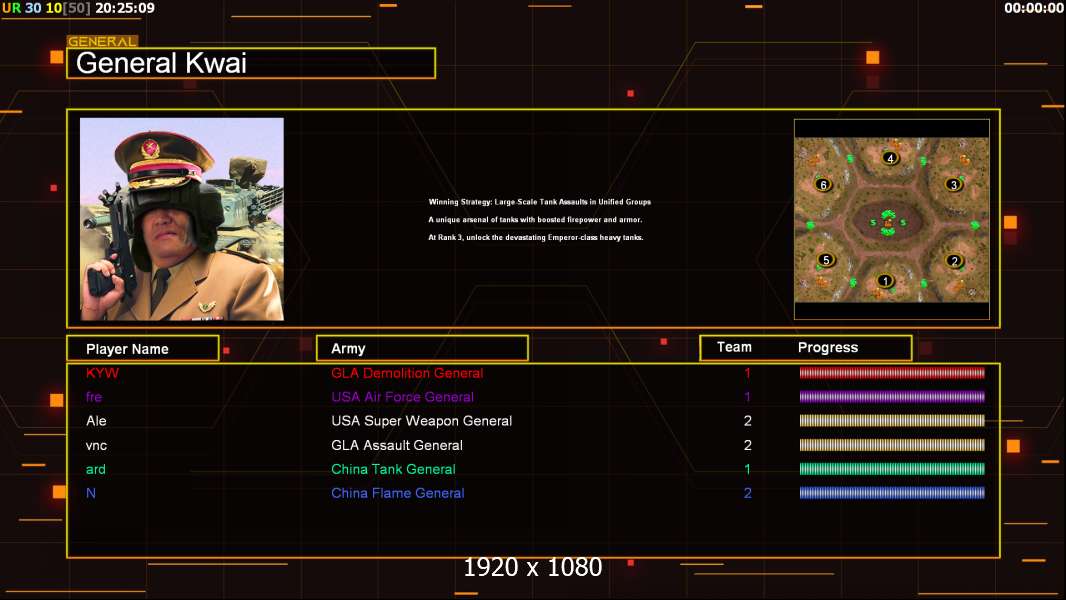Viewport: 1066px width, 600px height.
Task: Click China Flame General army text
Action: point(398,493)
